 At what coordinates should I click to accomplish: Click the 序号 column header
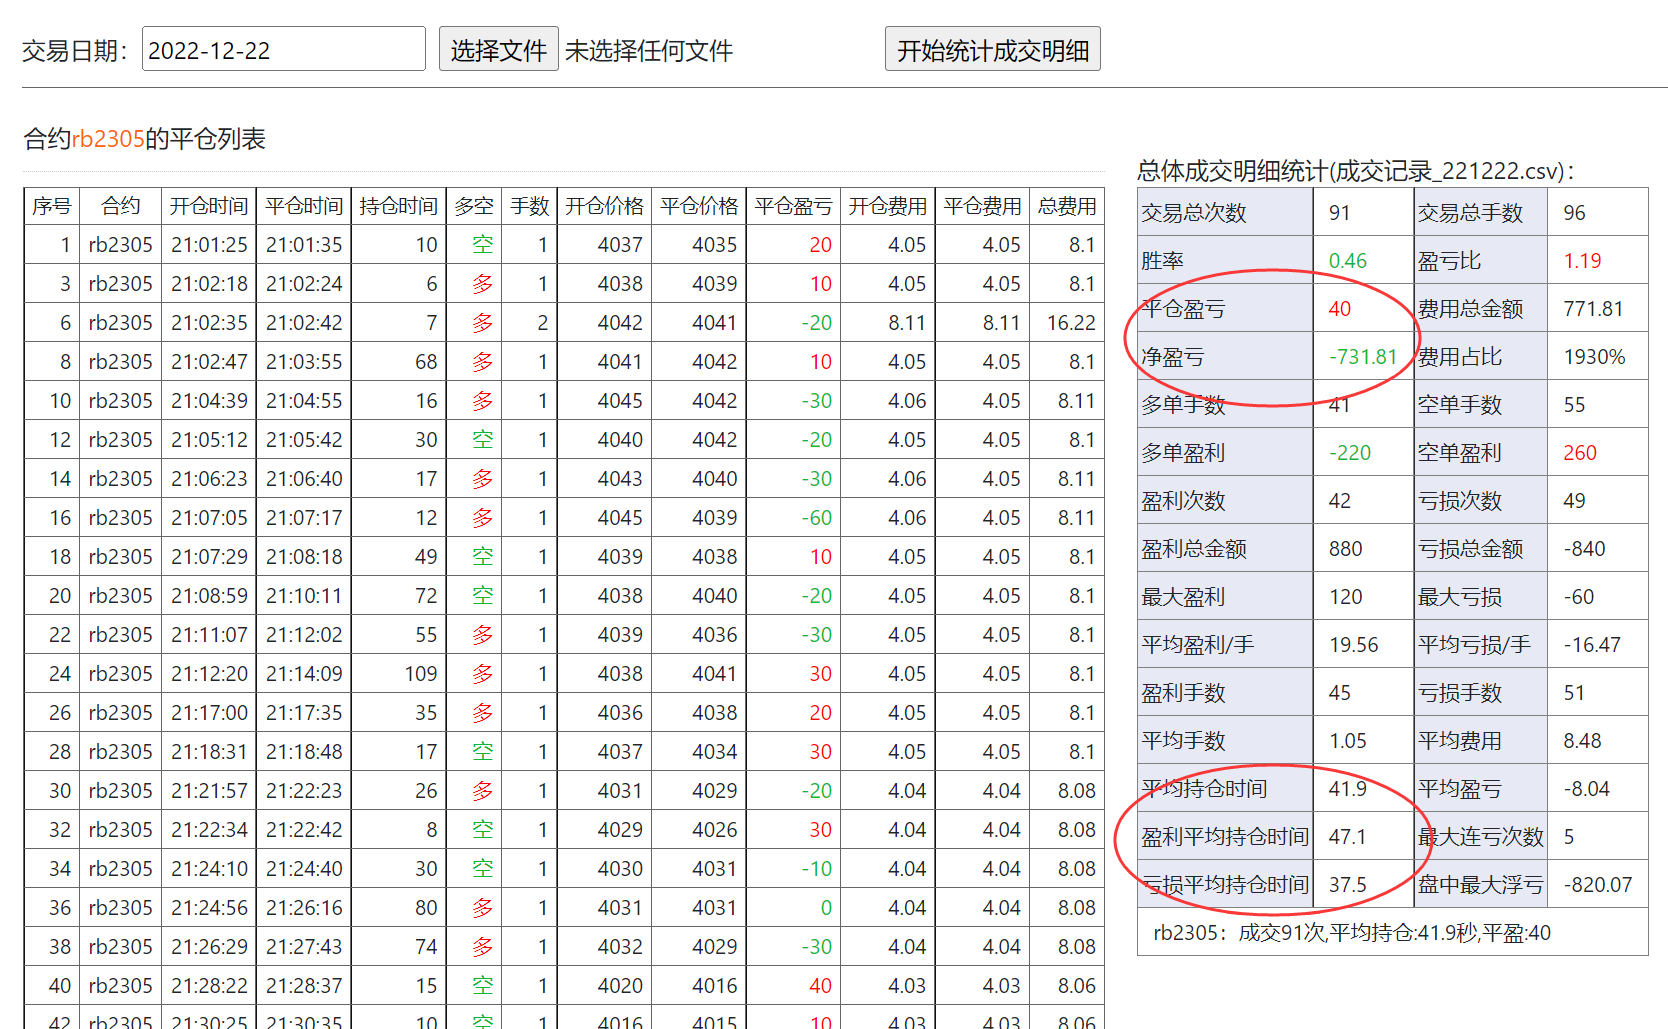coord(52,206)
